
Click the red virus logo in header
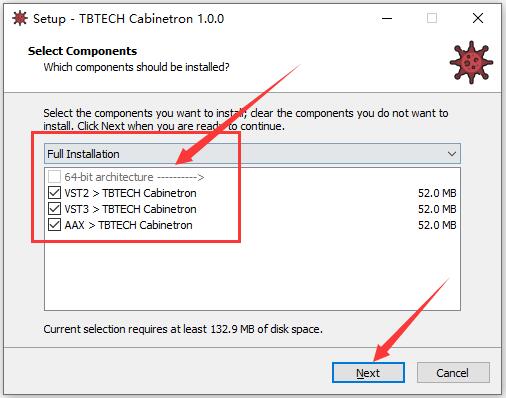click(471, 62)
